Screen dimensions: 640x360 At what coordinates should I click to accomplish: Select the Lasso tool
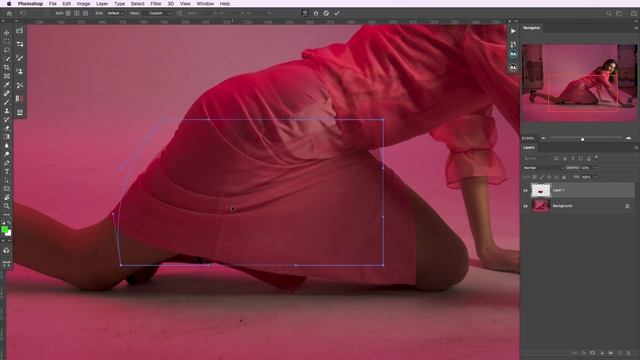tap(7, 50)
